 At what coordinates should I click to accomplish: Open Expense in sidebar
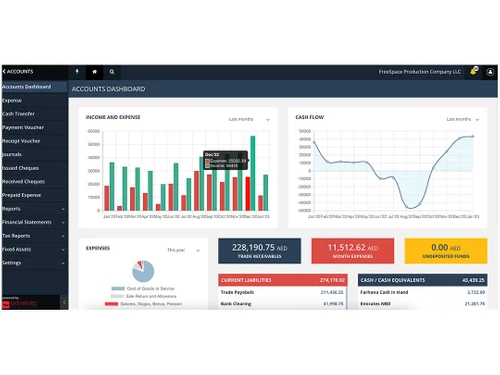(35, 100)
